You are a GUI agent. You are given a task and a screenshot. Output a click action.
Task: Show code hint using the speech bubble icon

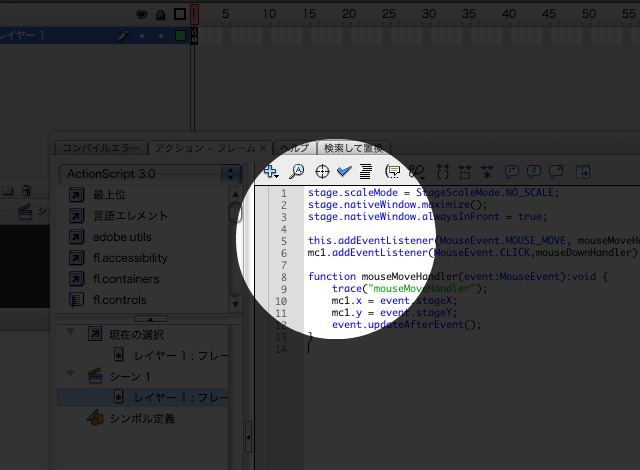[392, 171]
